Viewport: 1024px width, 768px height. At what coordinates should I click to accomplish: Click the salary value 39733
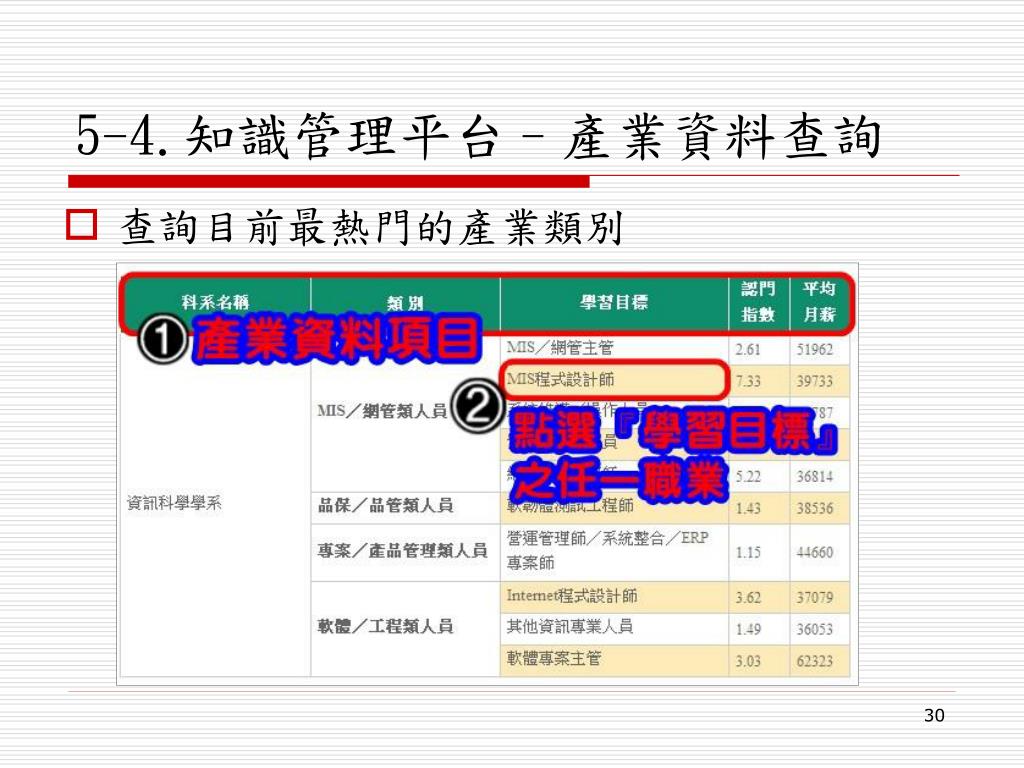coord(814,381)
